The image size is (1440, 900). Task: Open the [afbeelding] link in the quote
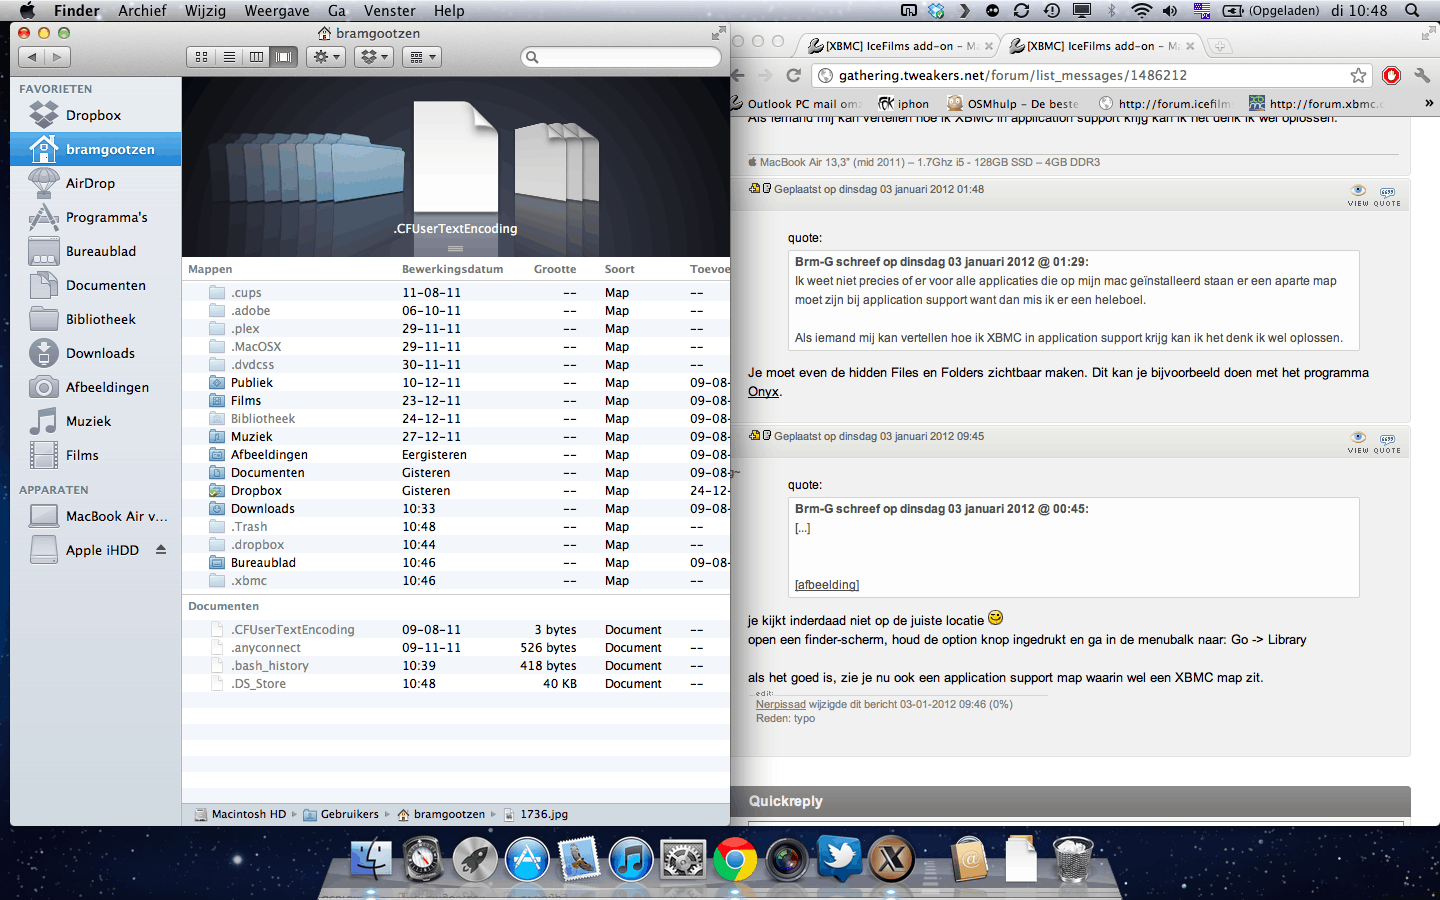[827, 585]
